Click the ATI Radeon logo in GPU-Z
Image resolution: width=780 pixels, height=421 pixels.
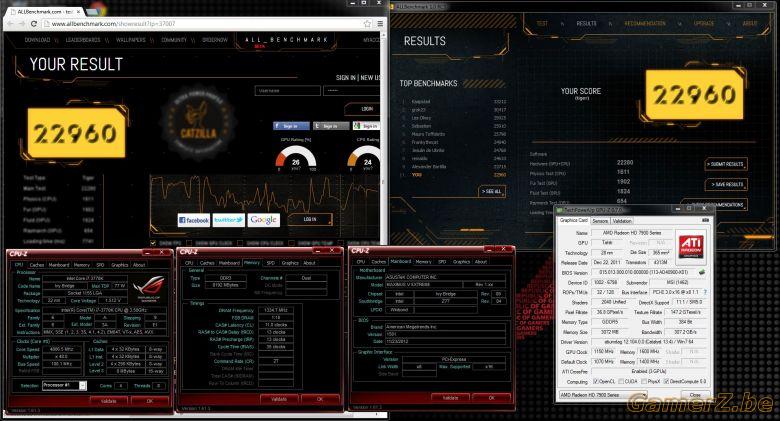coord(691,246)
